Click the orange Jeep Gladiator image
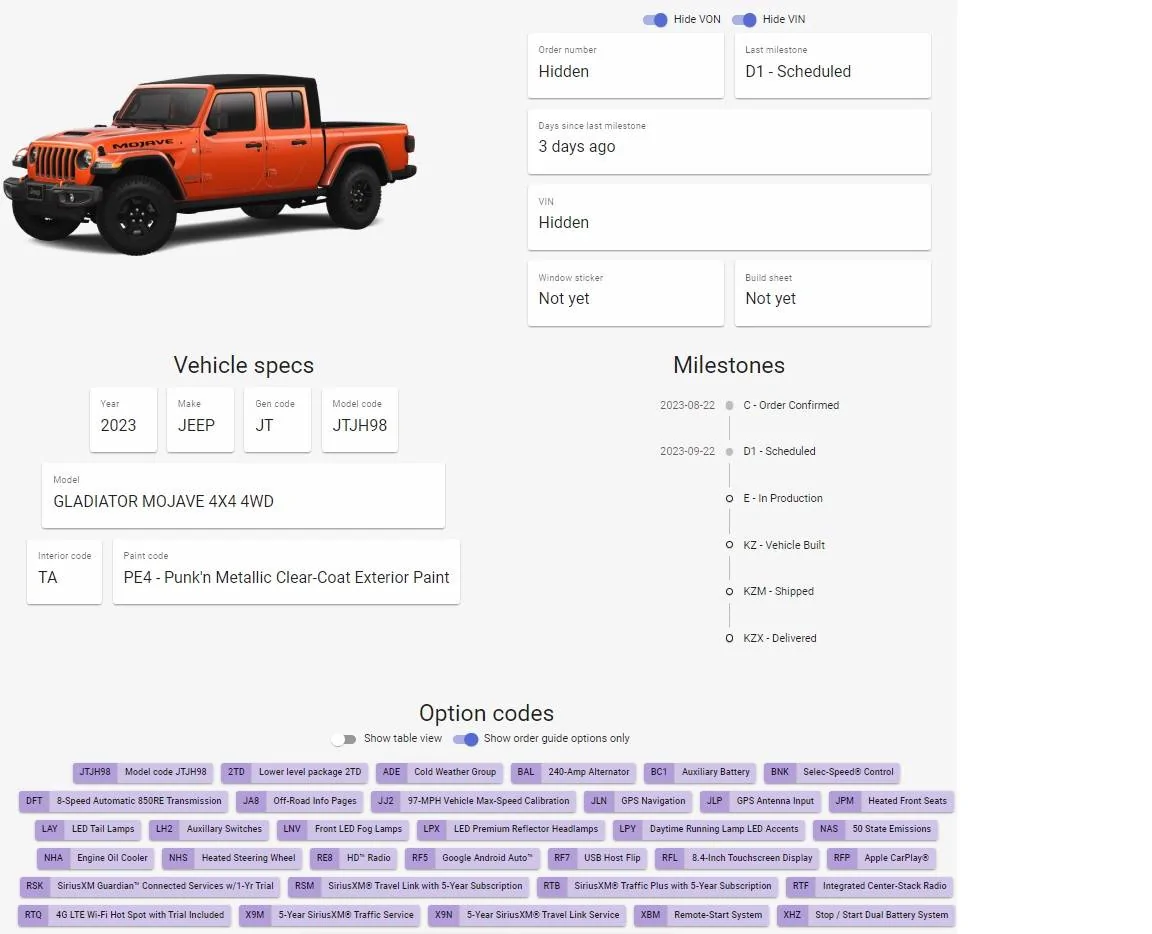Image resolution: width=1152 pixels, height=934 pixels. tap(210, 163)
